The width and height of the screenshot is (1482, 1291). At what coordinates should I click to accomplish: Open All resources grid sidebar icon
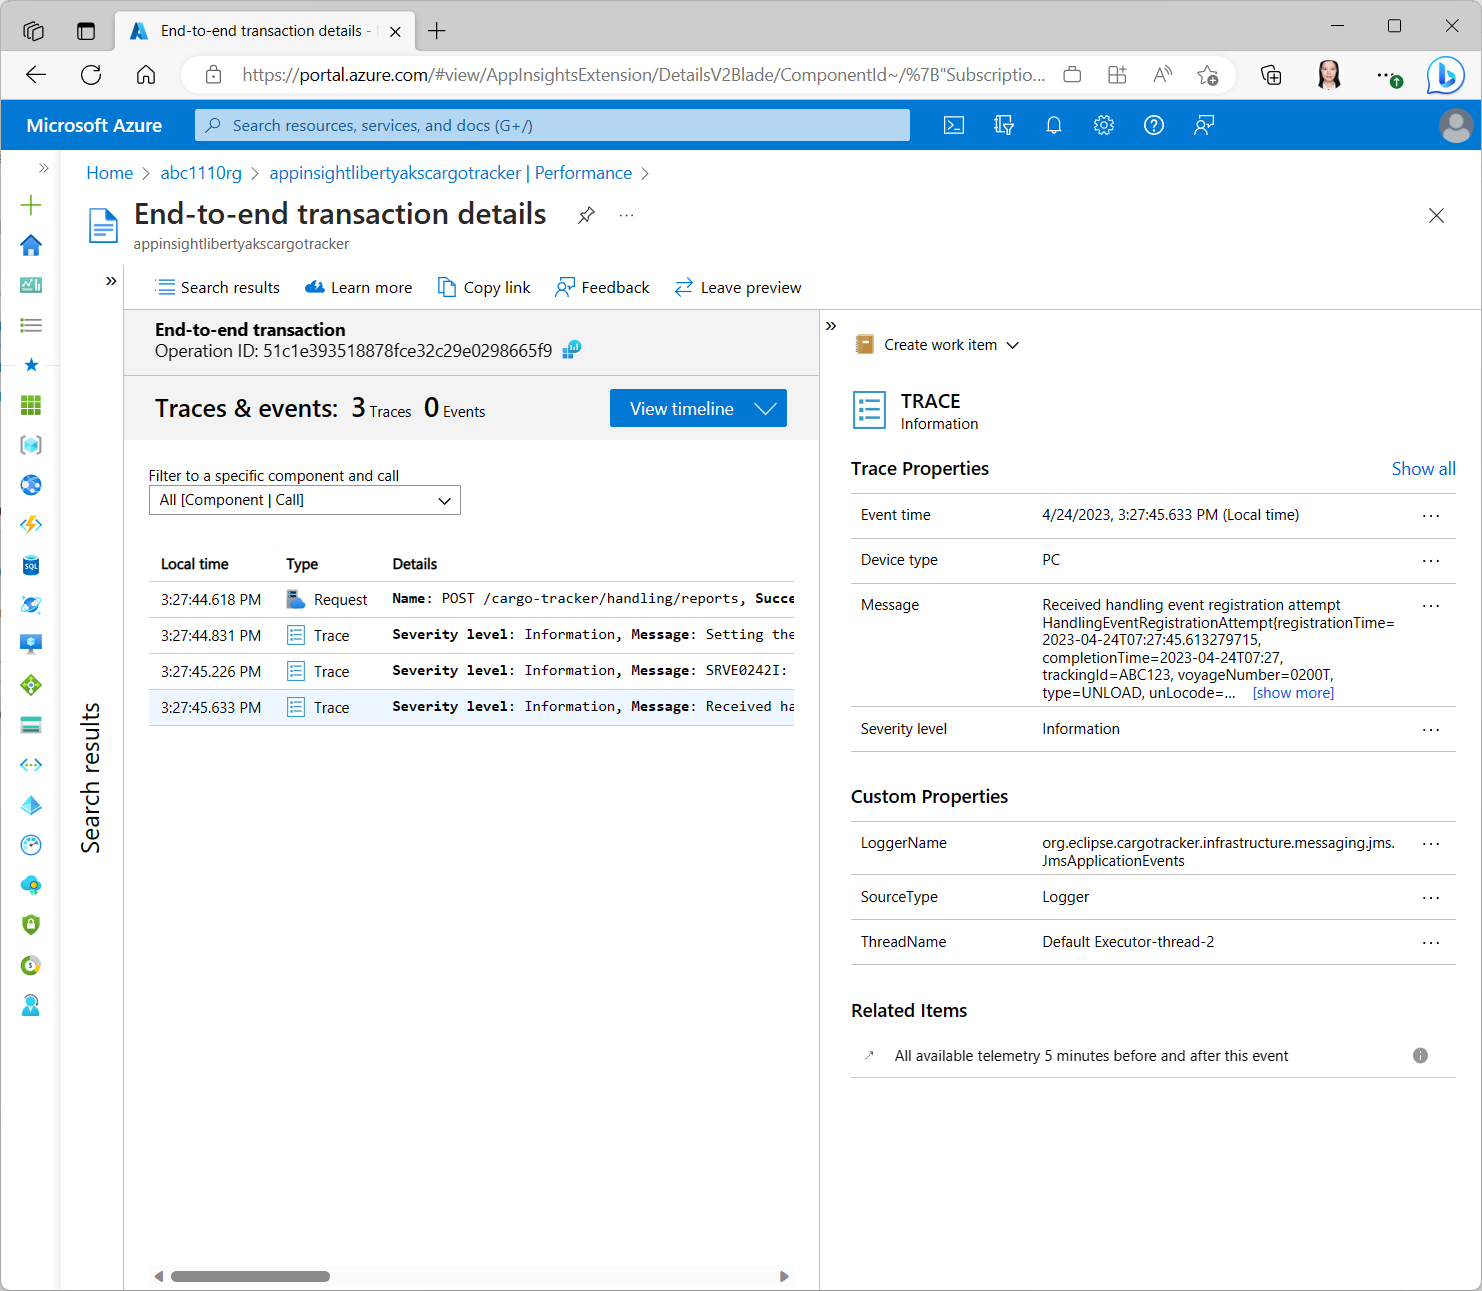31,405
